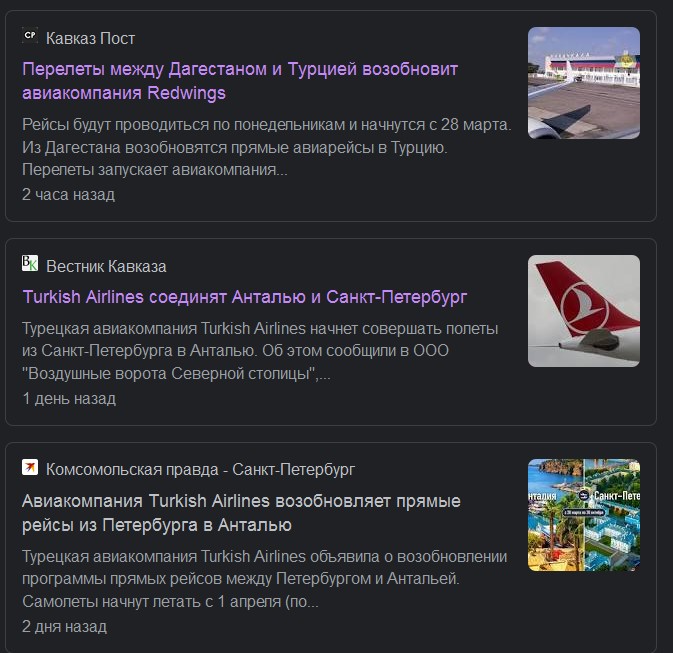Click the Комсомольская правда favicon icon
This screenshot has height=653, width=673.
[30, 468]
